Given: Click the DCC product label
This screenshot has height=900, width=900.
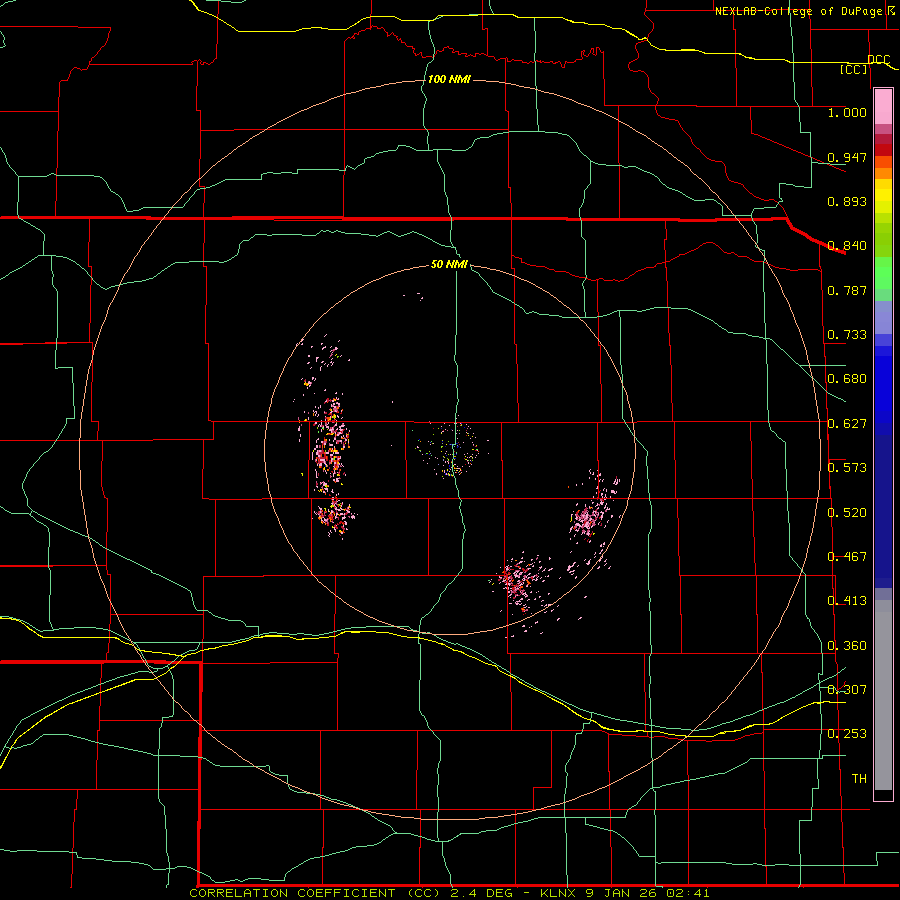Looking at the screenshot, I should pos(878,59).
